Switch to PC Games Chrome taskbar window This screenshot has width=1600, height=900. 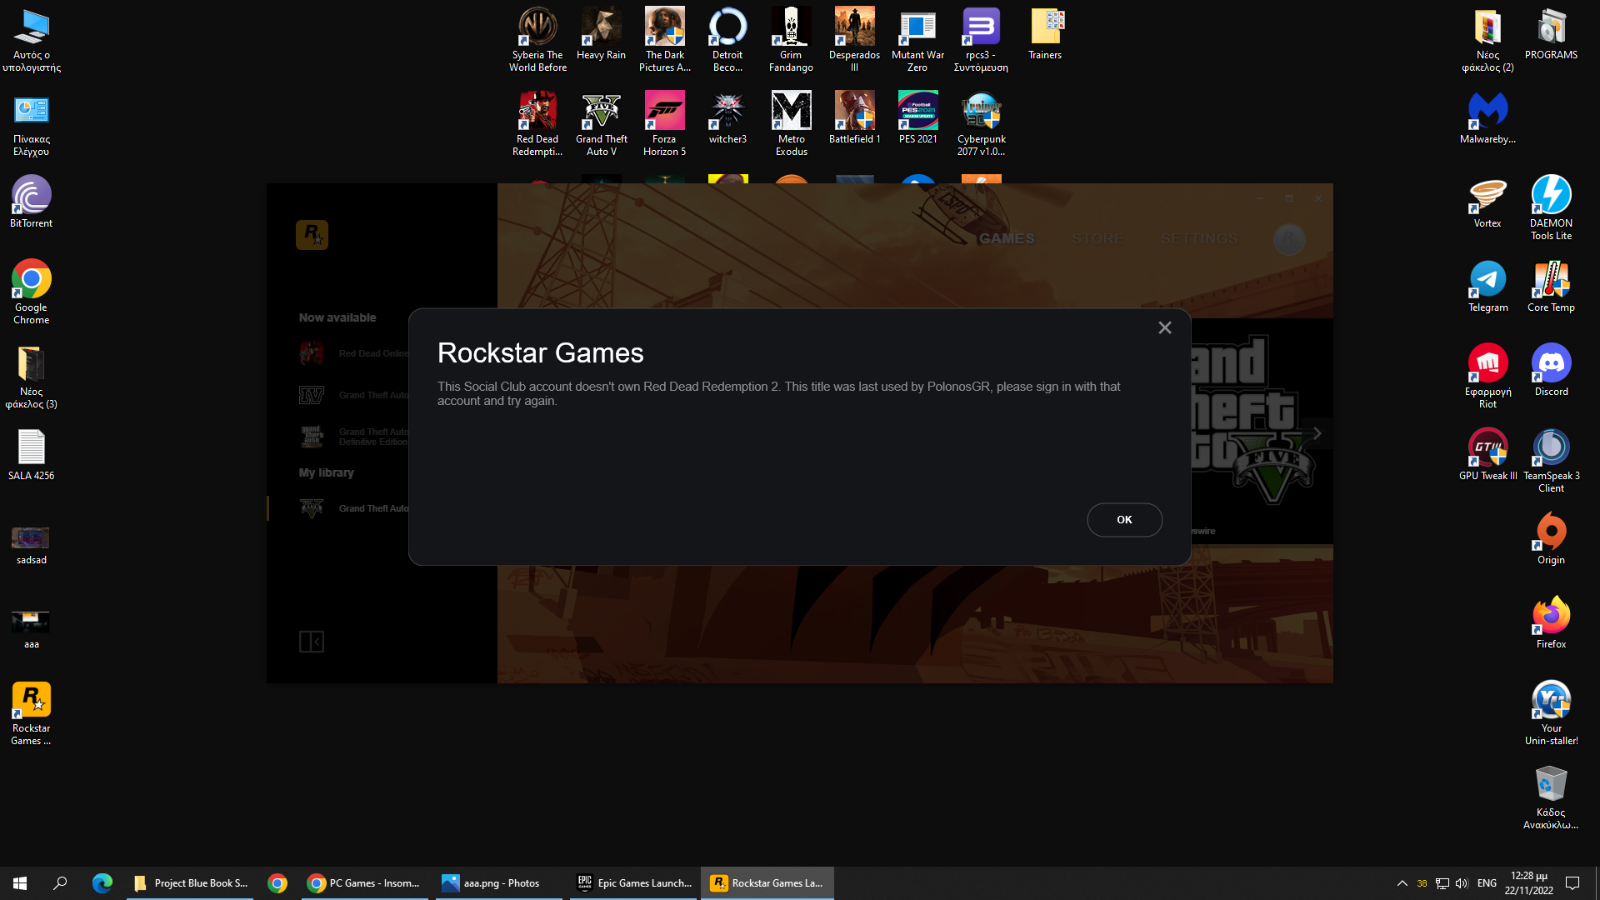(x=363, y=883)
